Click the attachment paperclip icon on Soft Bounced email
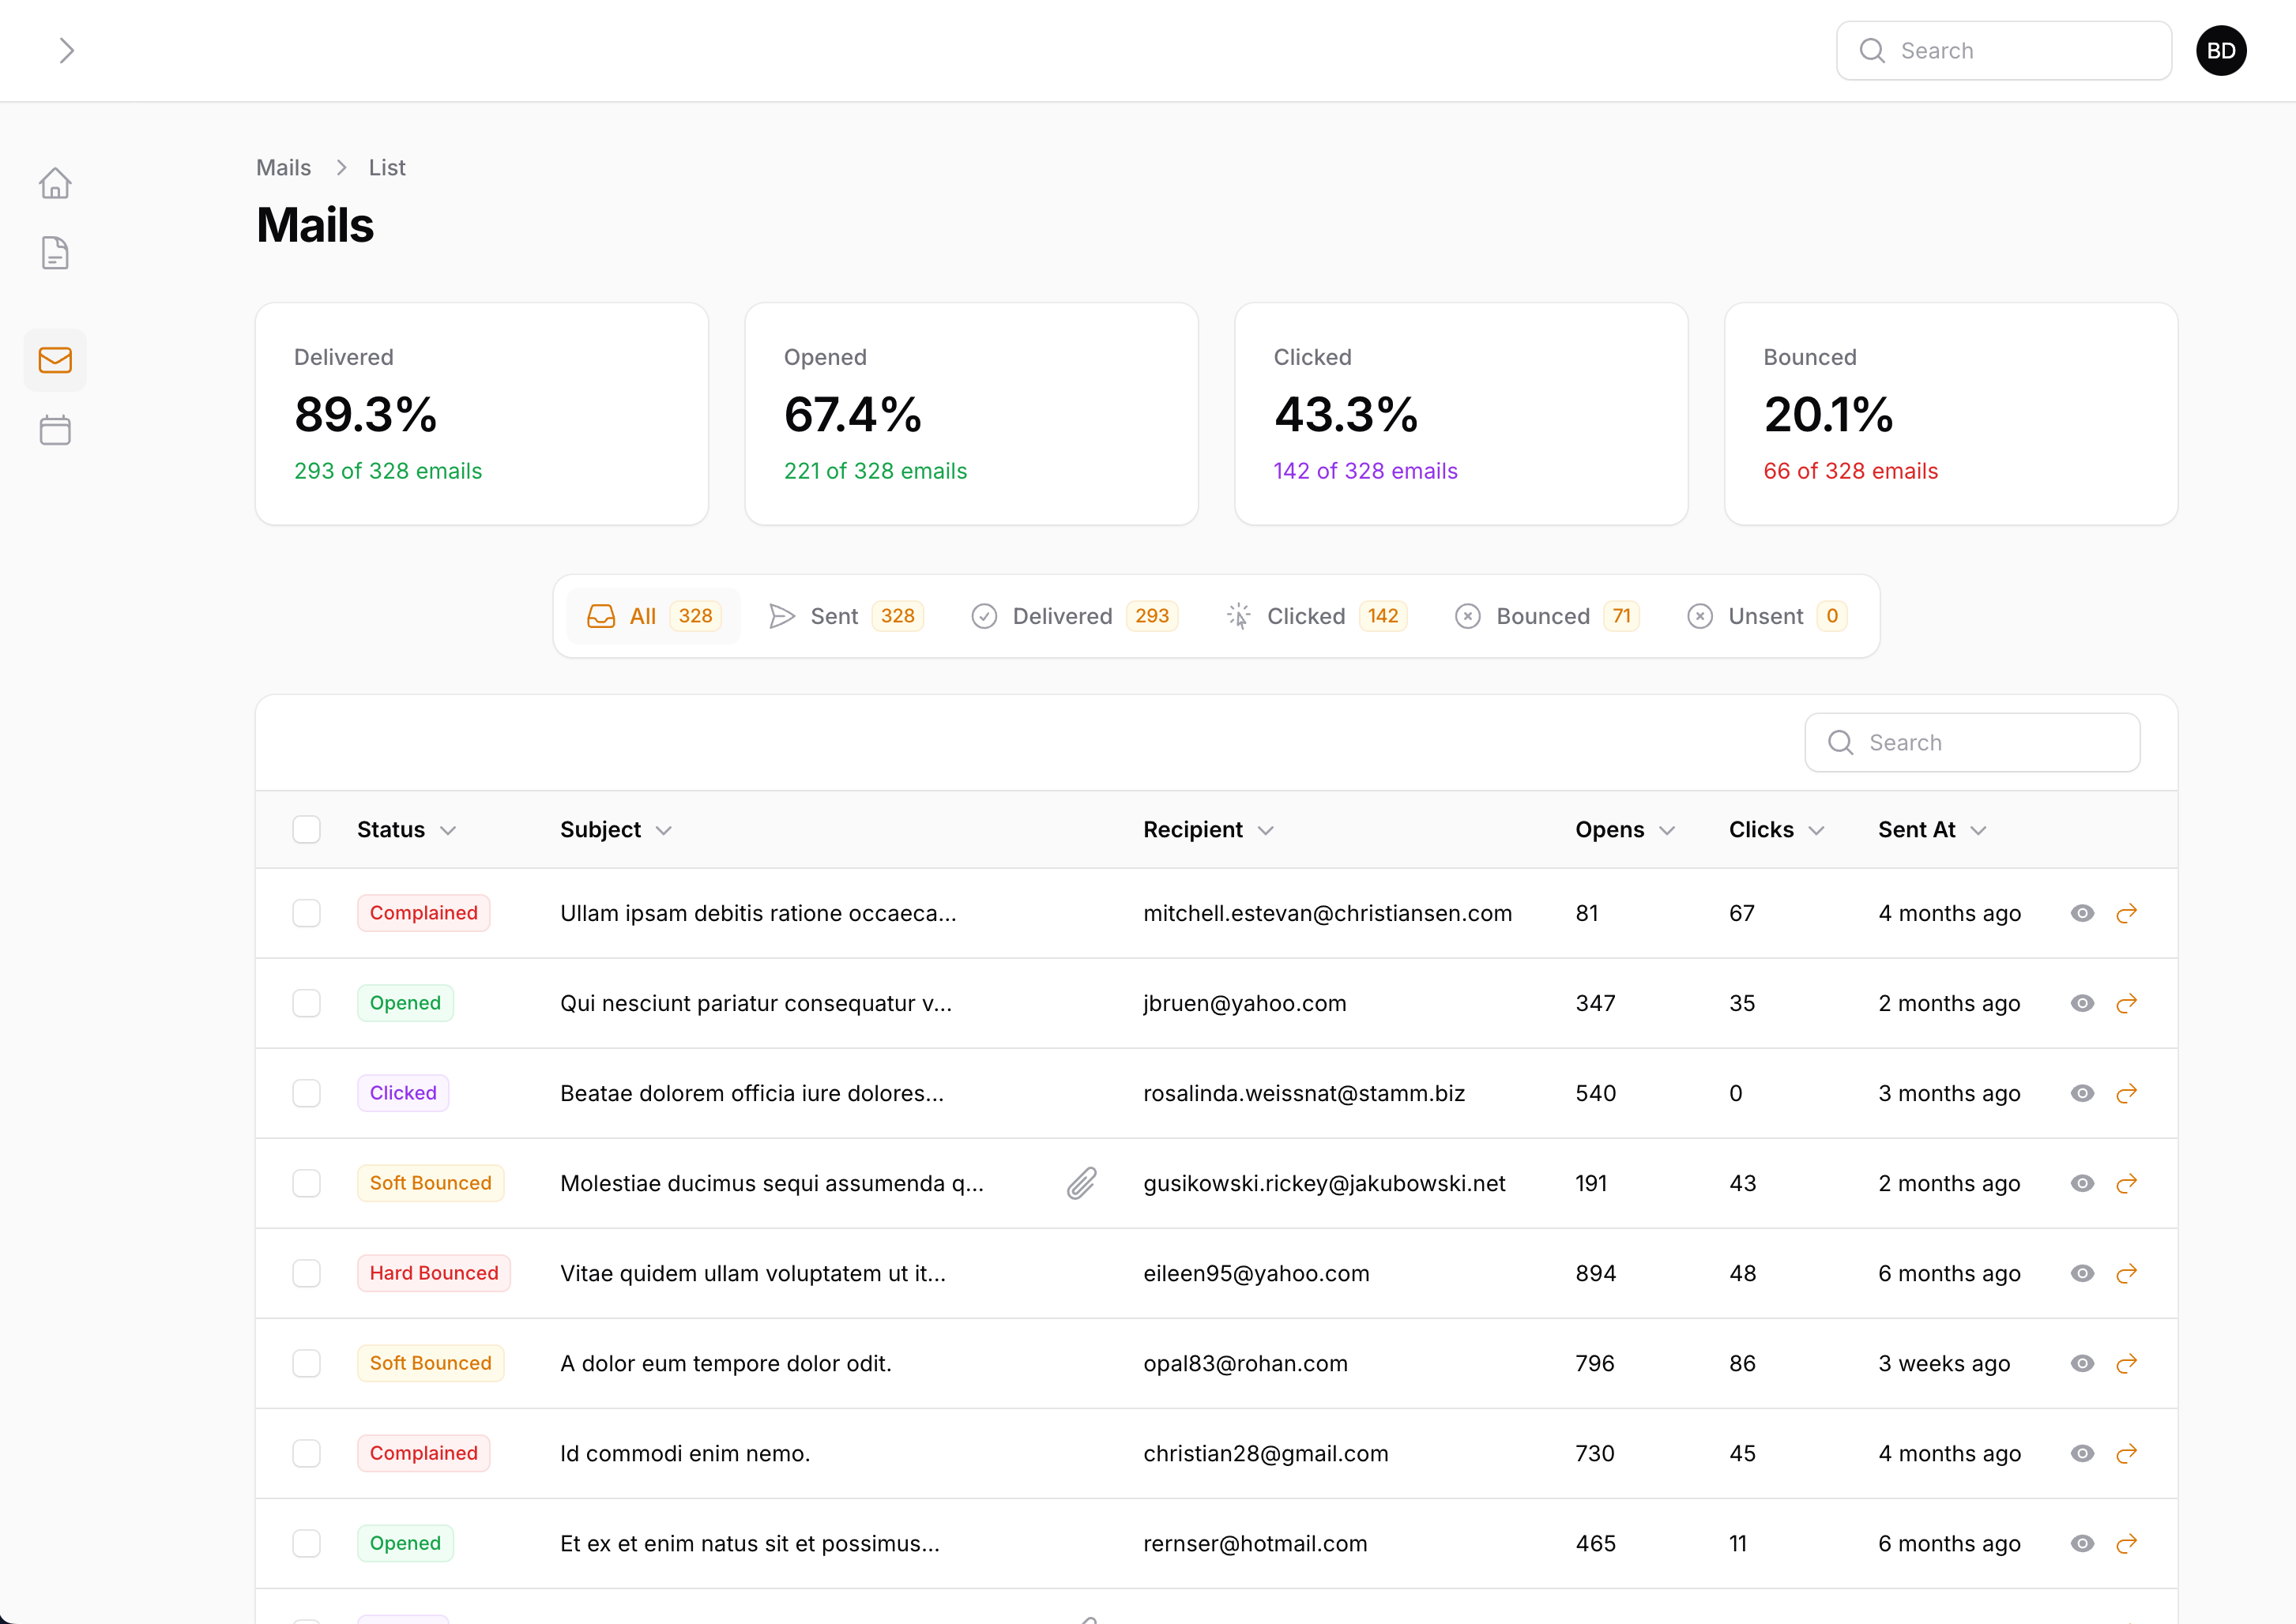 point(1079,1182)
